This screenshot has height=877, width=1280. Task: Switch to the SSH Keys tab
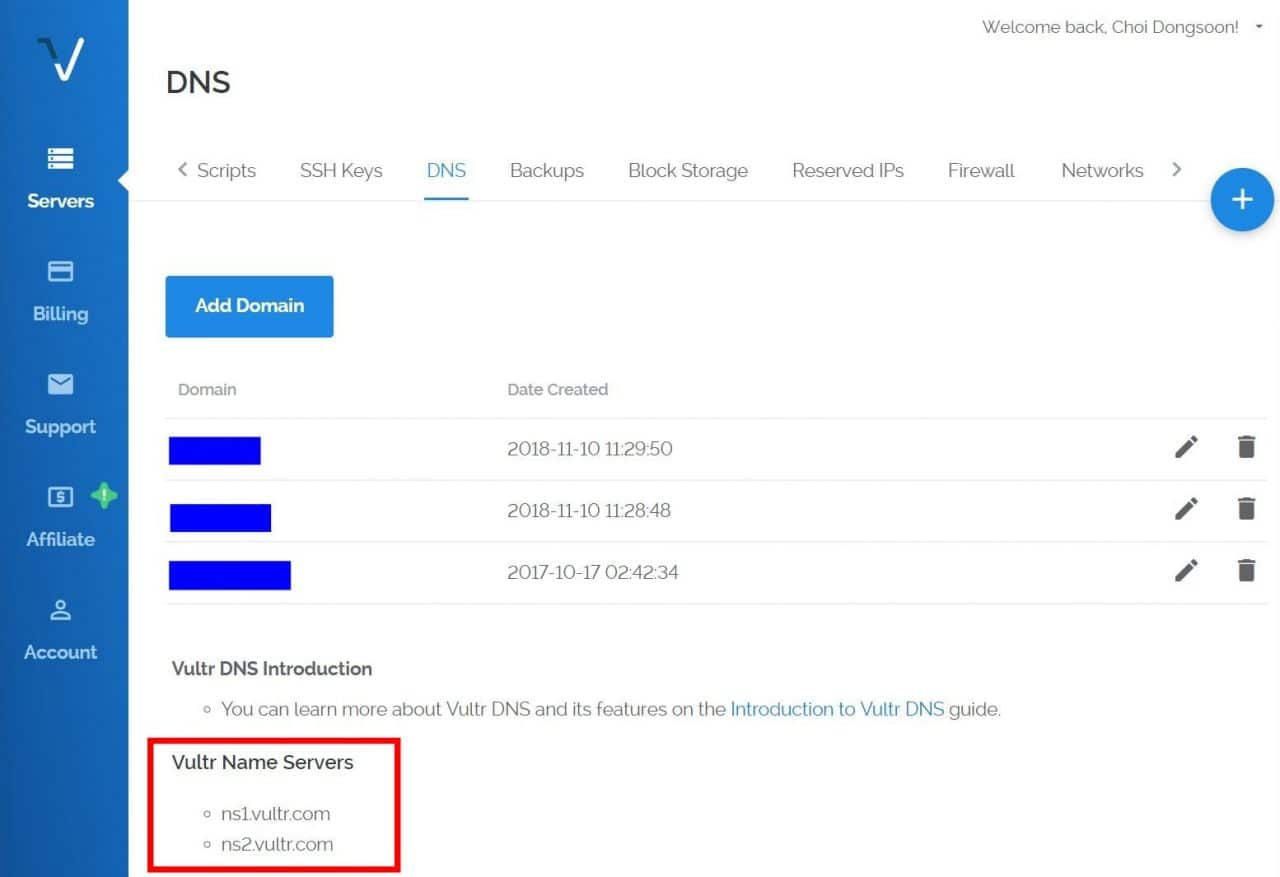(x=341, y=171)
